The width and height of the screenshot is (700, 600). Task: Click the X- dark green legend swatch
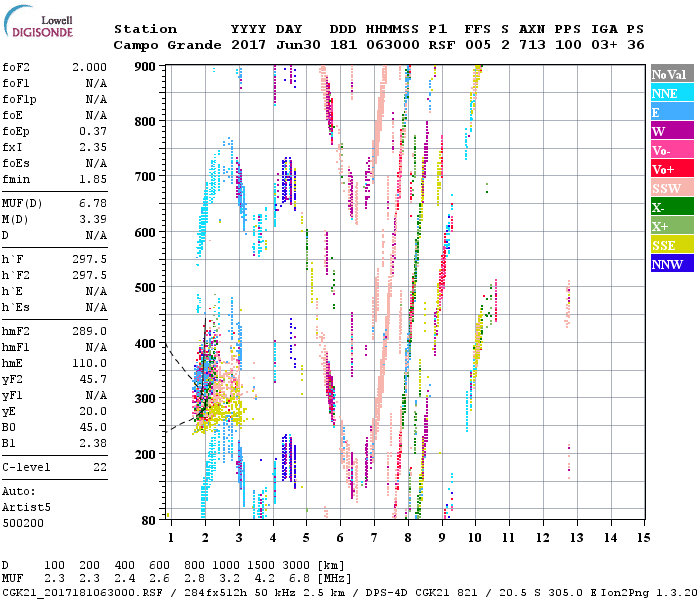[671, 207]
